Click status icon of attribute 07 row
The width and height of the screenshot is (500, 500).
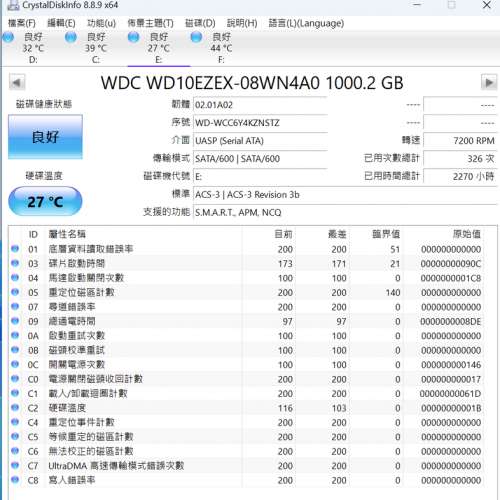[15, 306]
